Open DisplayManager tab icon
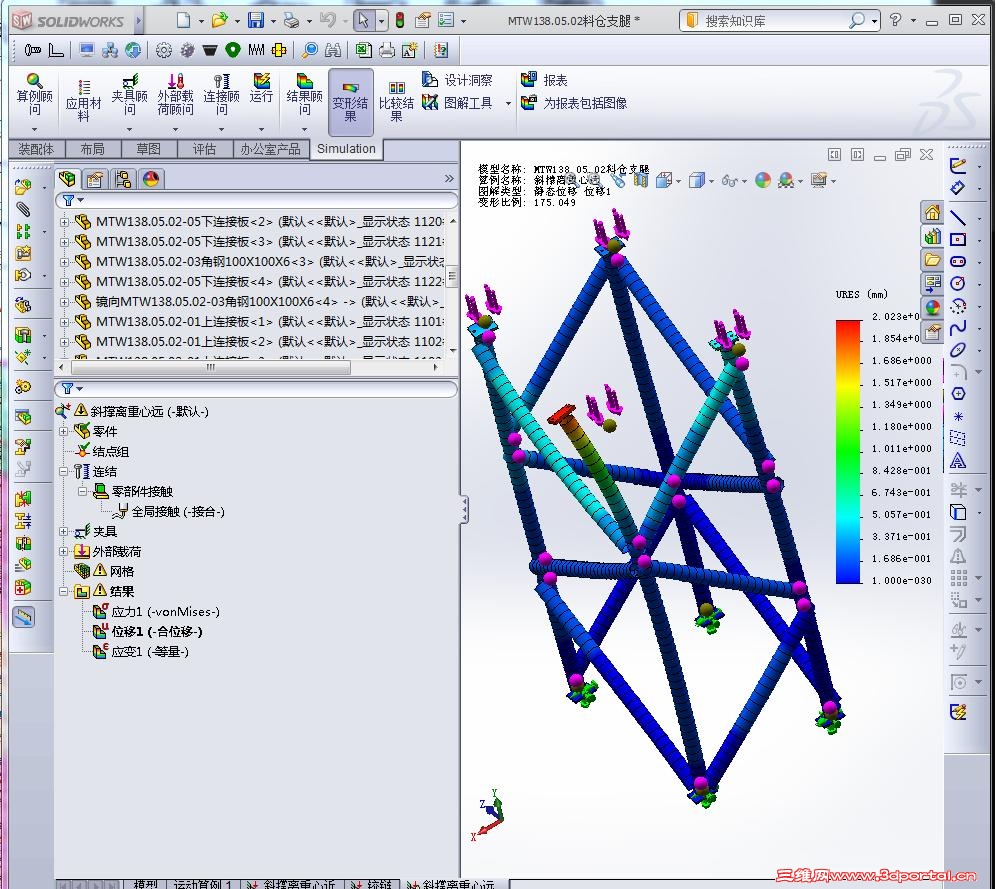 [x=151, y=179]
